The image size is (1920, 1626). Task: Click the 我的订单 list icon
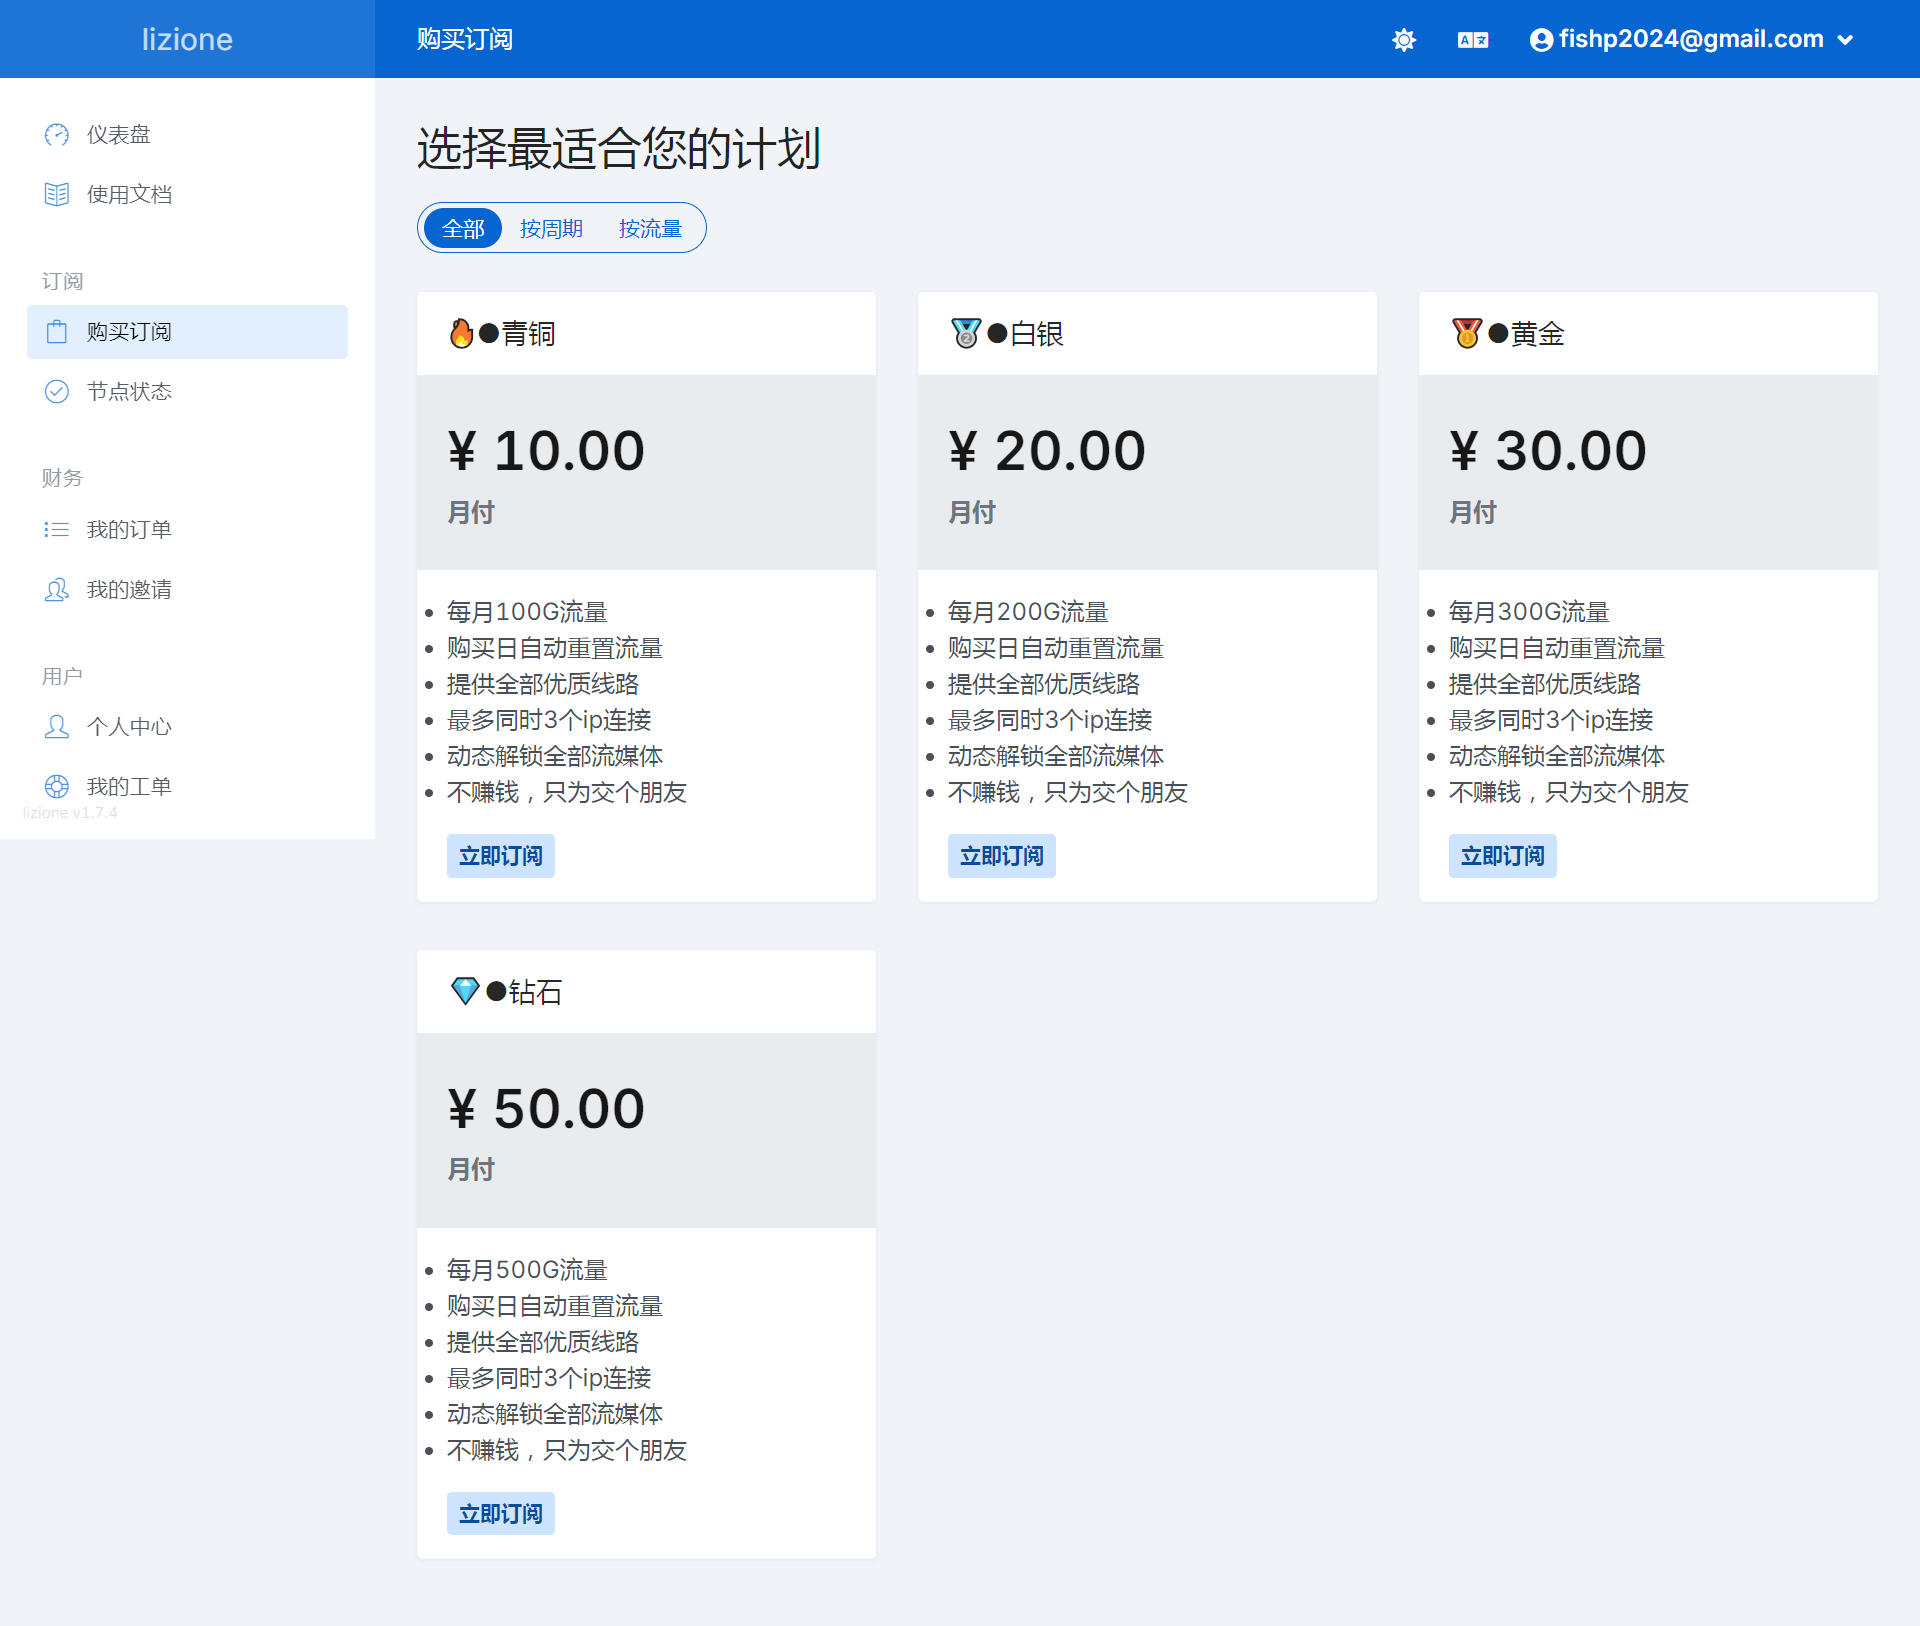57,529
